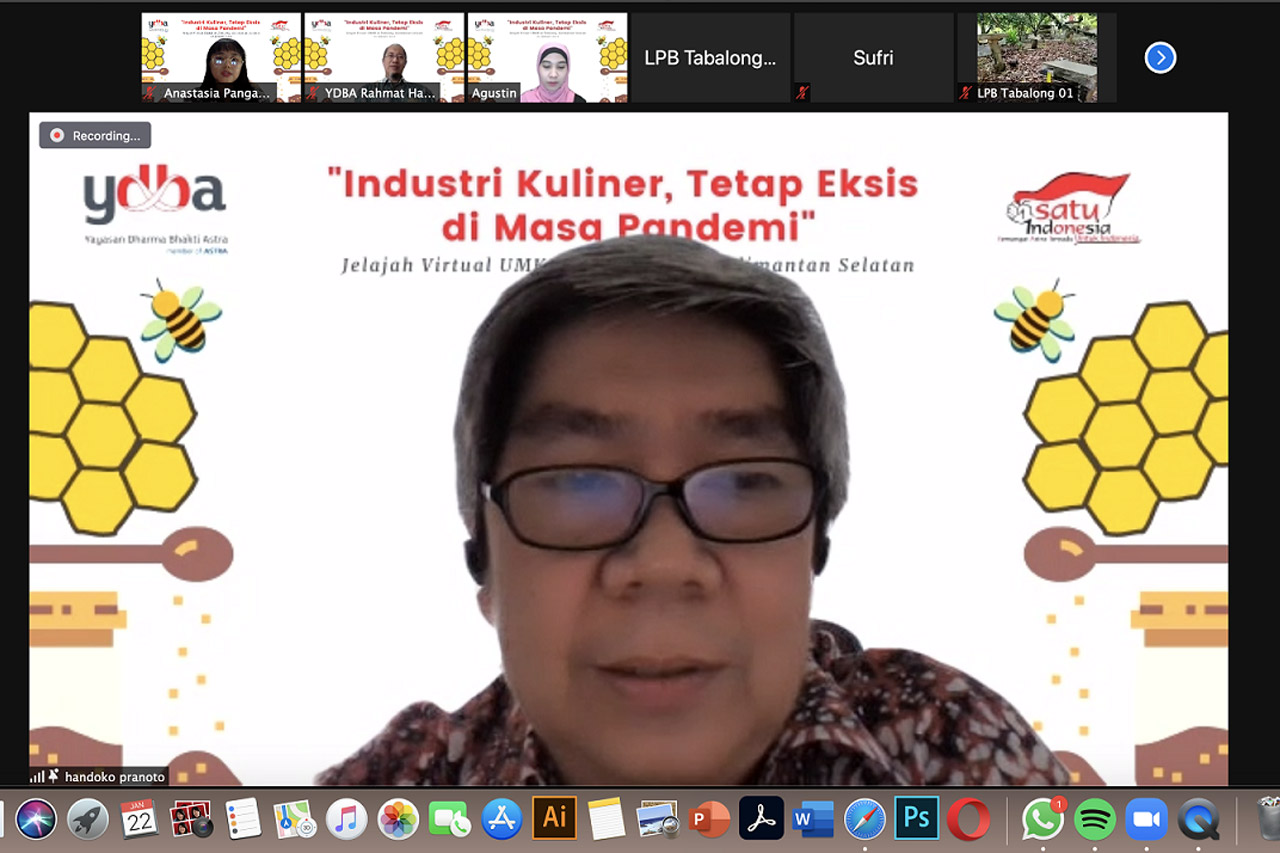The width and height of the screenshot is (1280, 853).
Task: Launch Photo Booth from the Dock
Action: 191,820
